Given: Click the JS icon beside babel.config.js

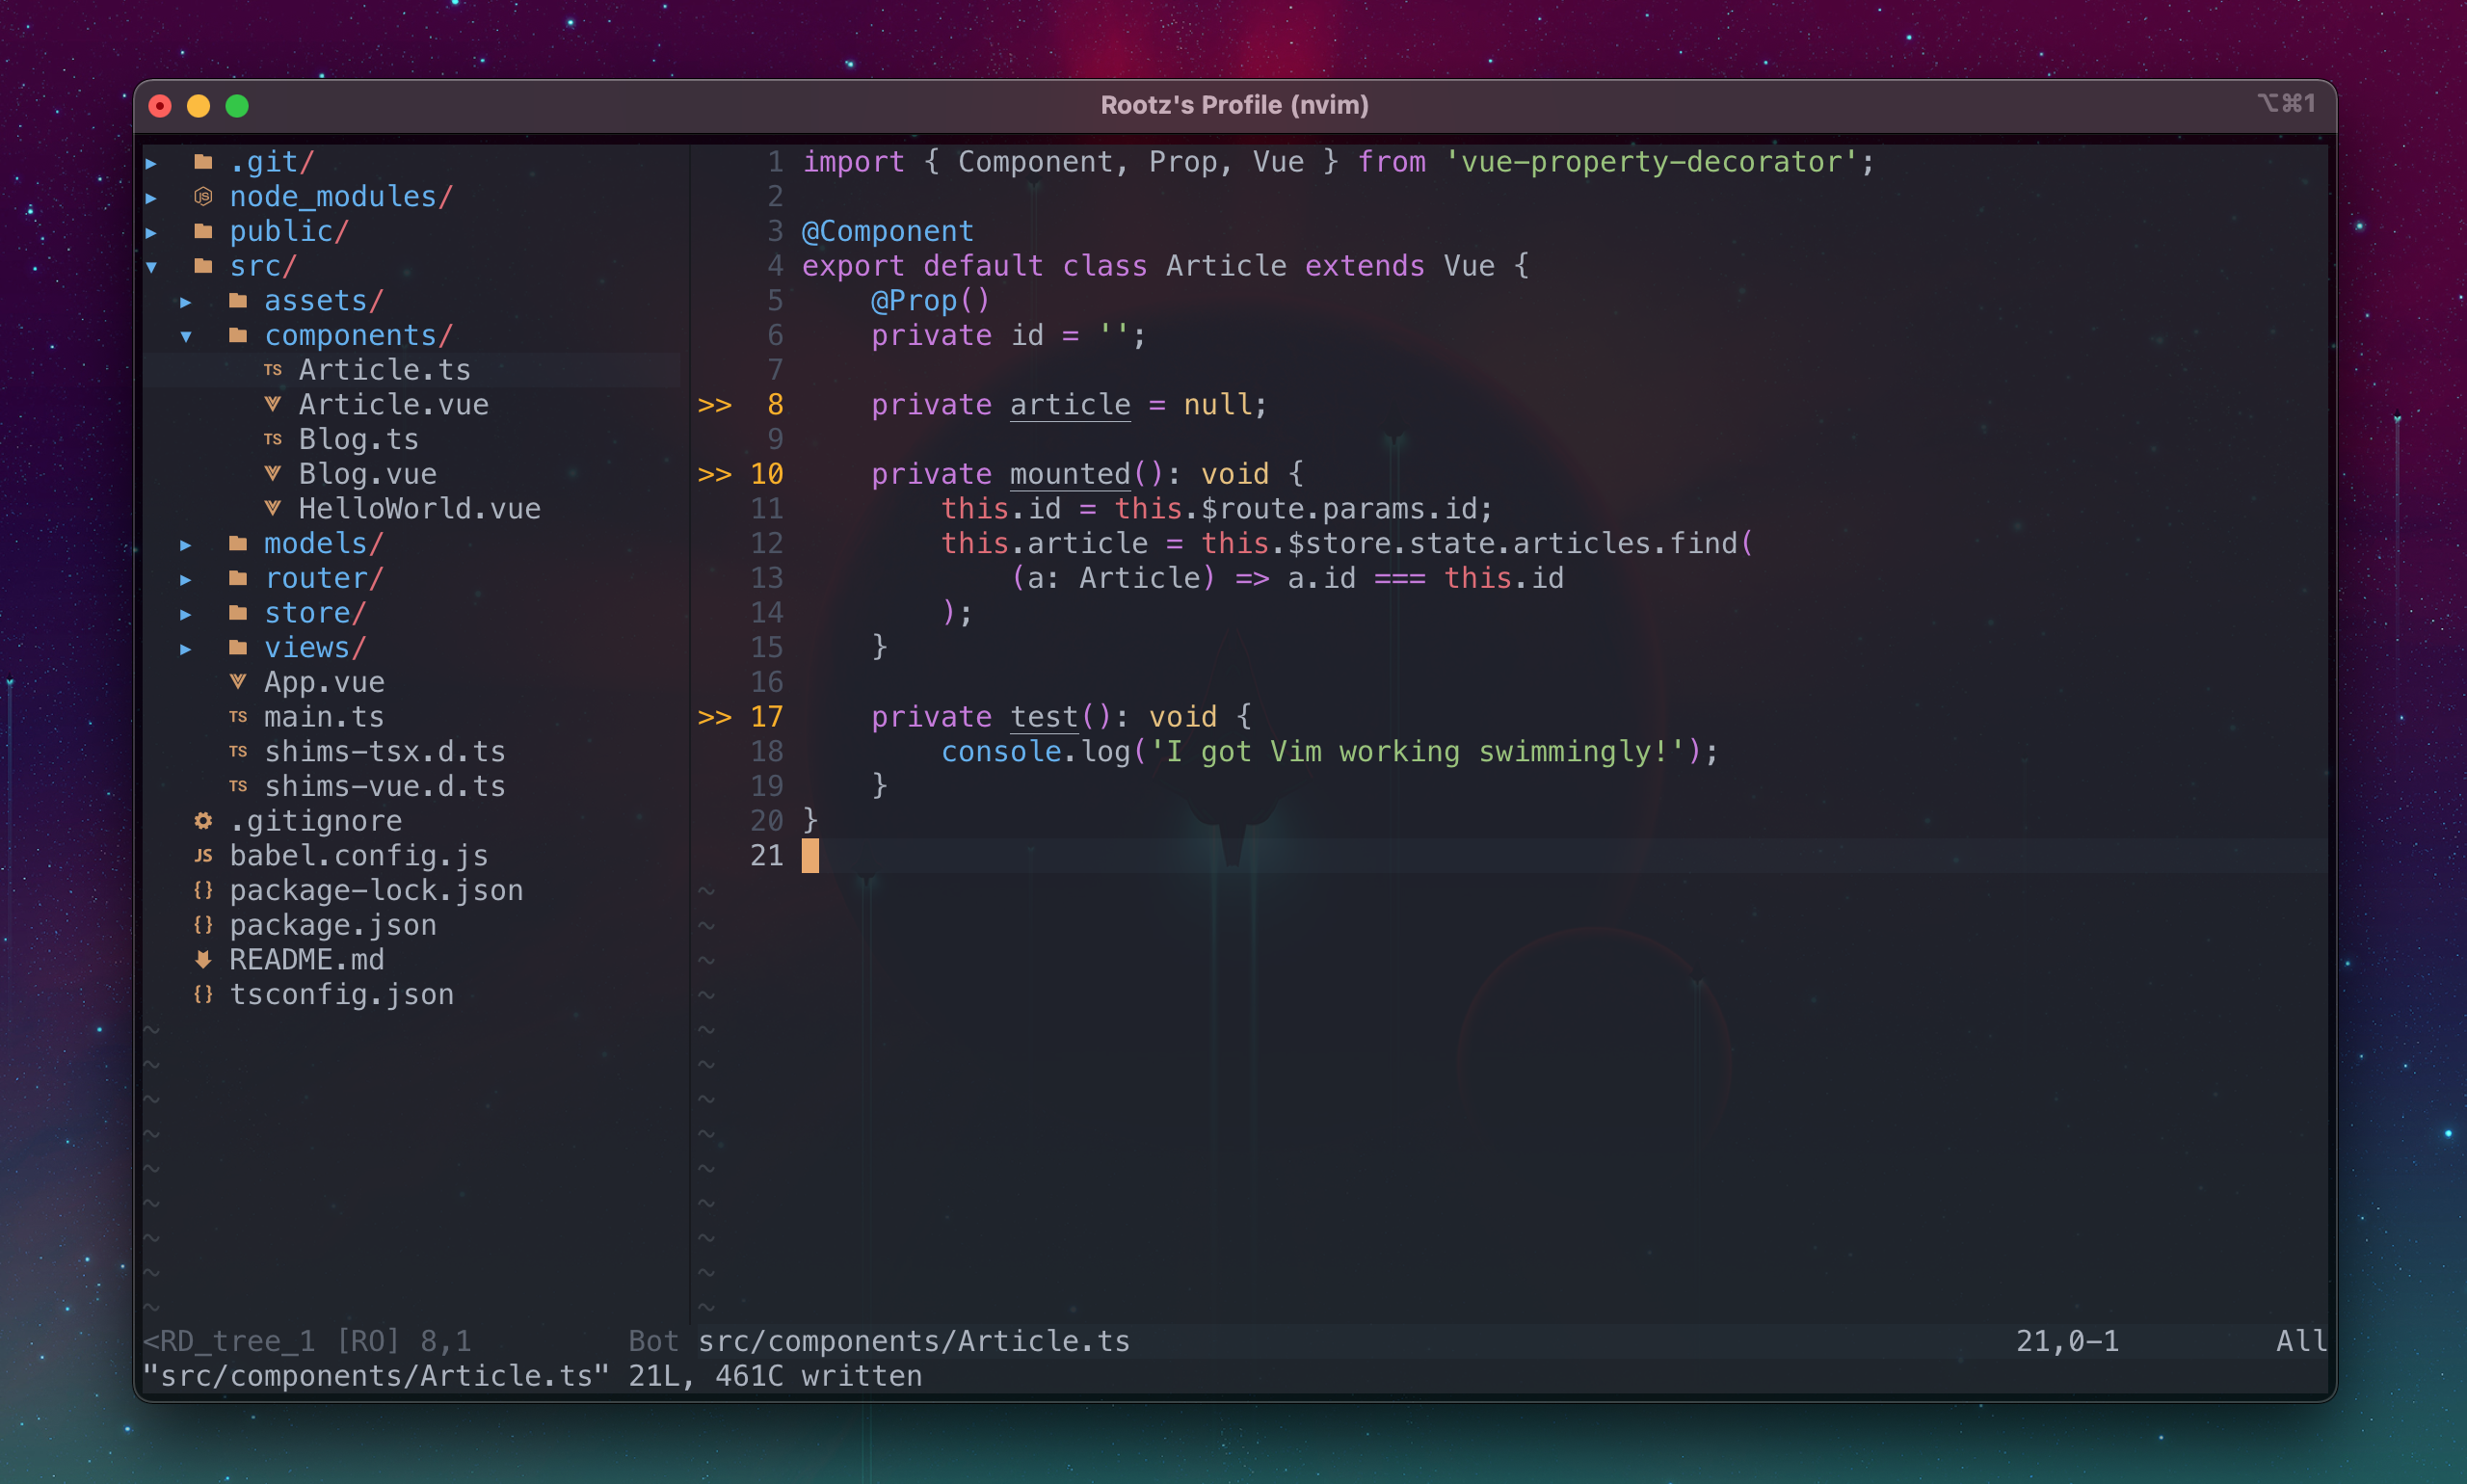Looking at the screenshot, I should click(x=203, y=856).
